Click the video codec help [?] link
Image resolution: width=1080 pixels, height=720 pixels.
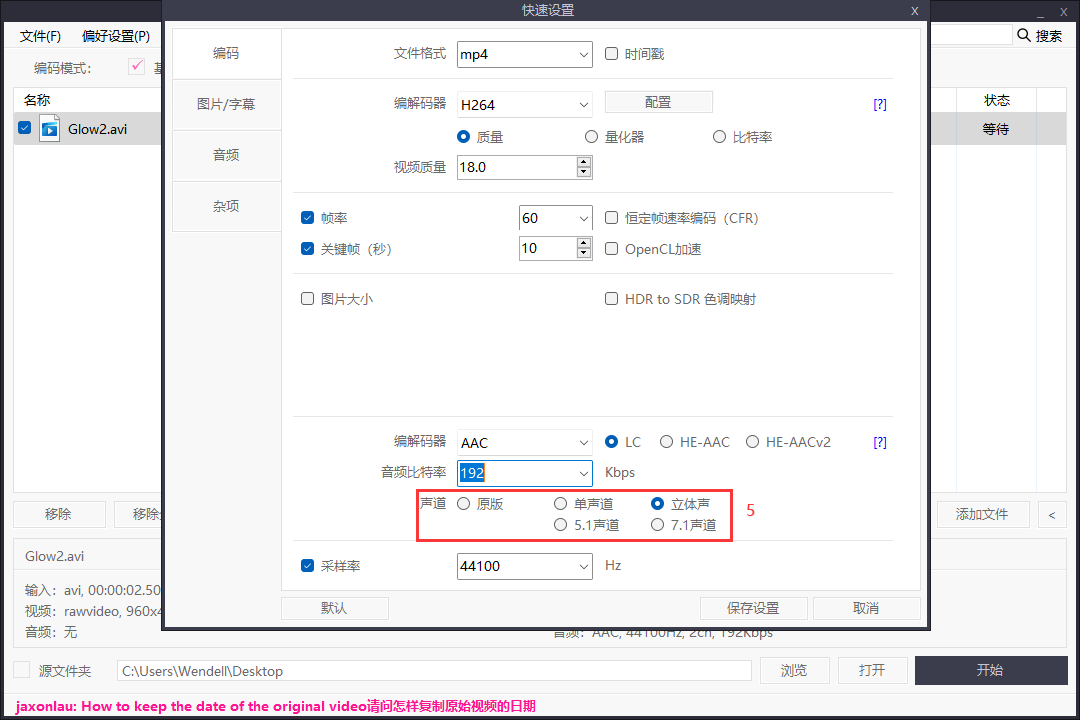coord(880,104)
